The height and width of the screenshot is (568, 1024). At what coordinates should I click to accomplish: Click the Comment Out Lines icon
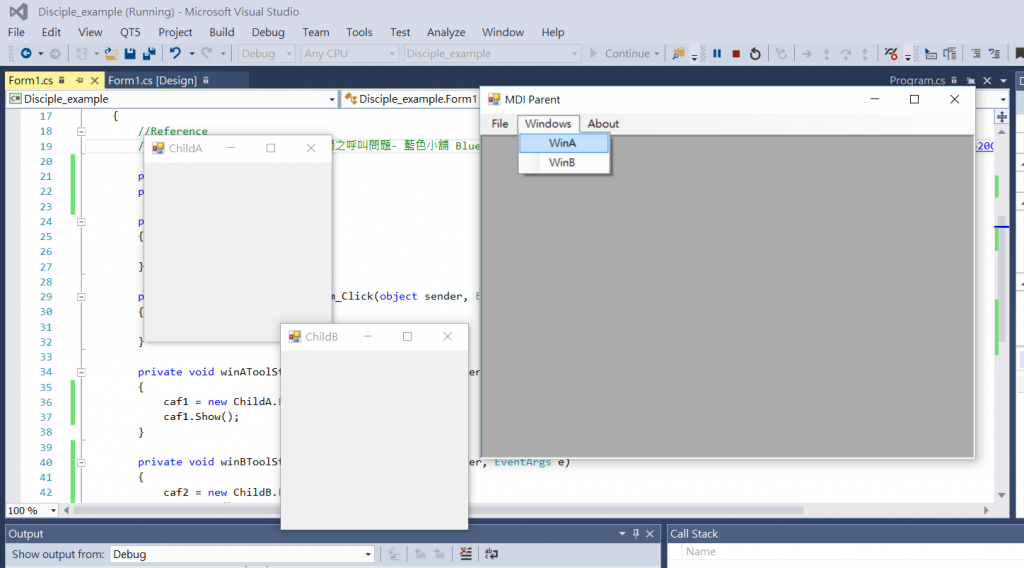pyautogui.click(x=976, y=54)
